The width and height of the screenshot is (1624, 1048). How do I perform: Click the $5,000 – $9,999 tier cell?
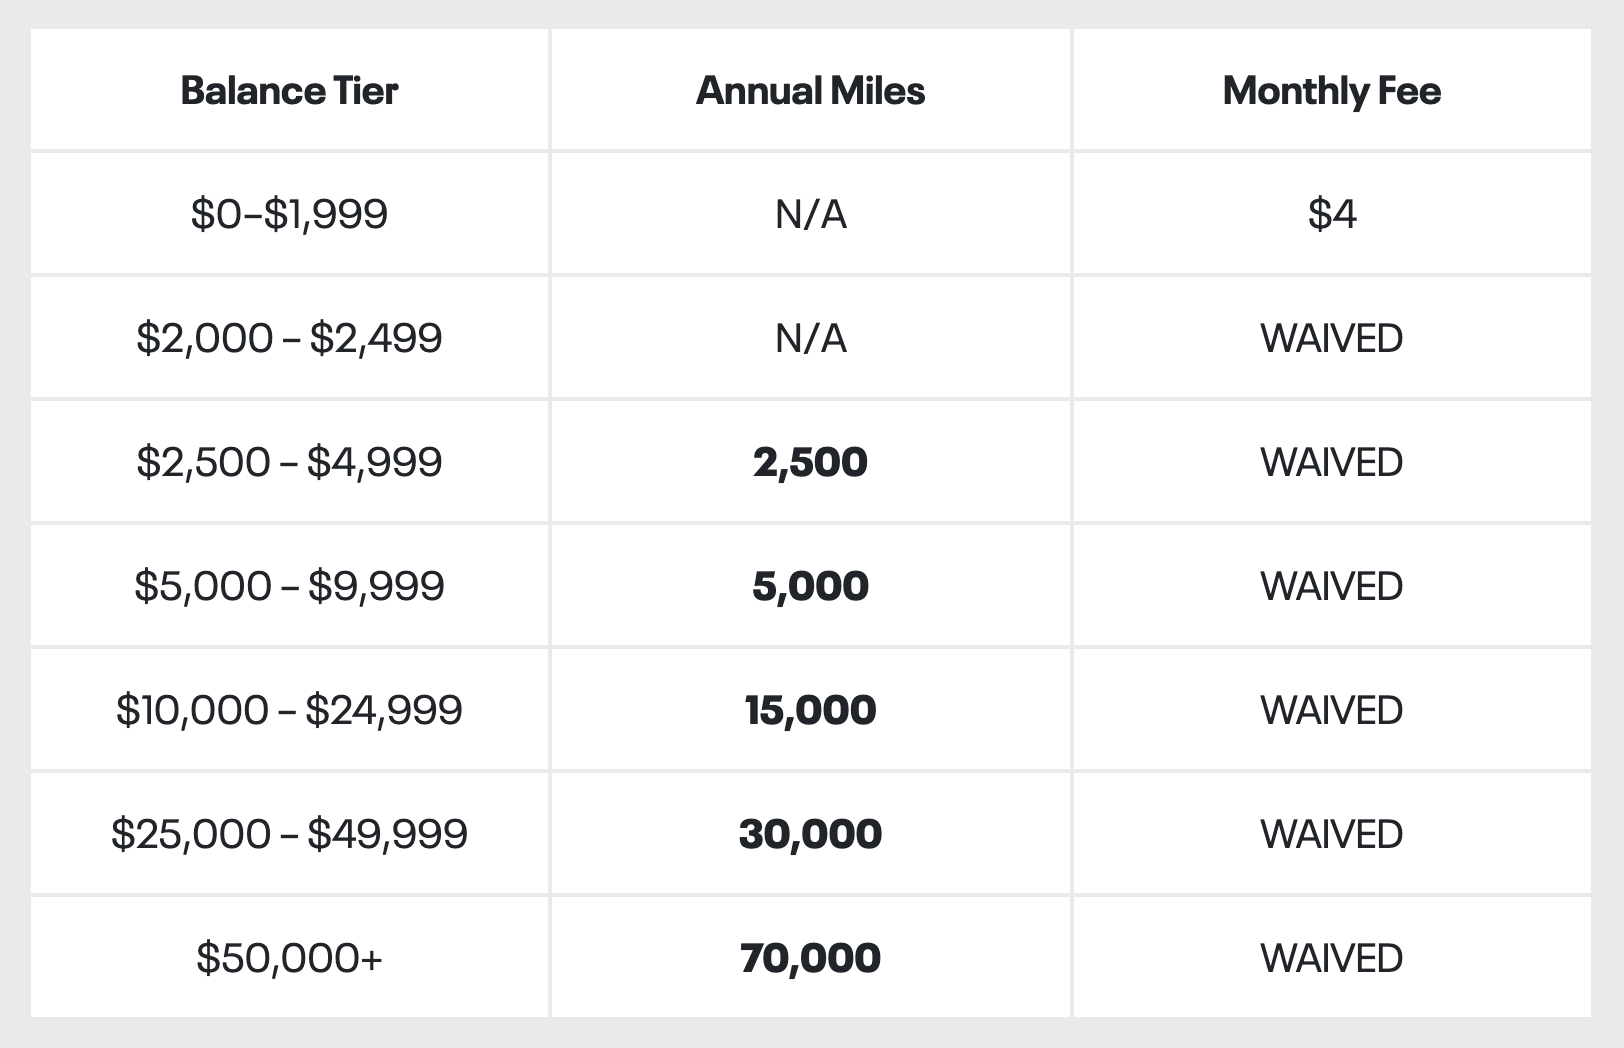coord(289,586)
